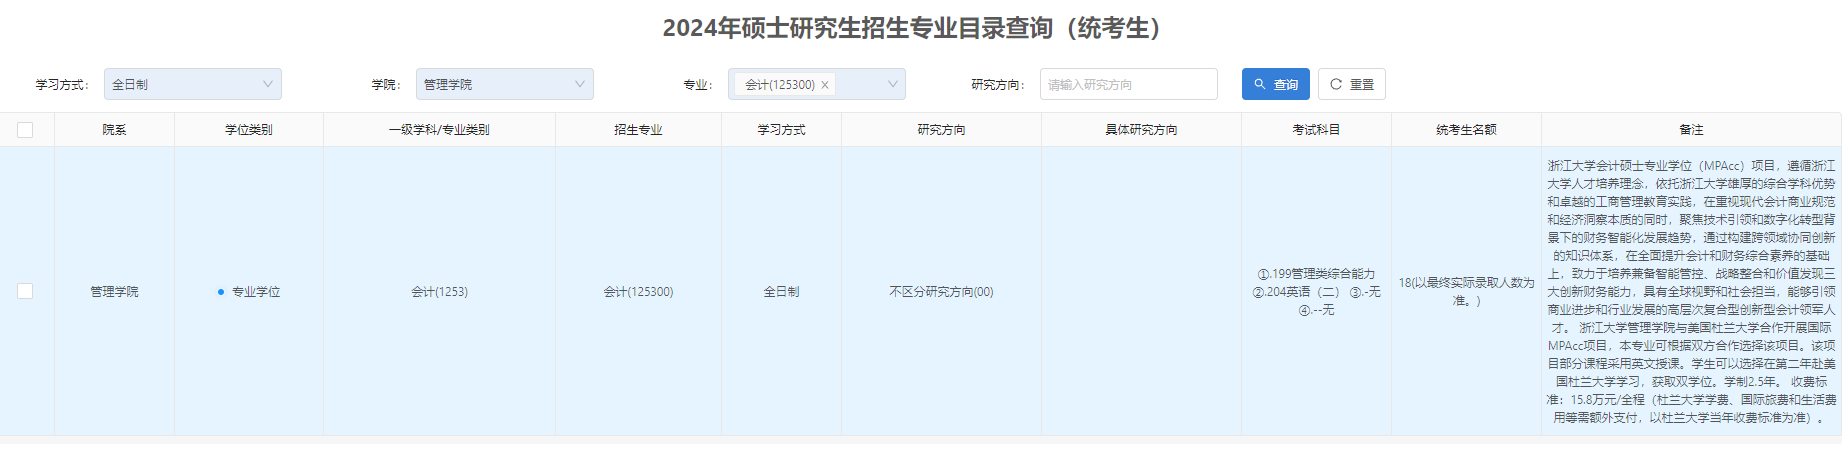Click the 重置 reset button

coord(1351,85)
